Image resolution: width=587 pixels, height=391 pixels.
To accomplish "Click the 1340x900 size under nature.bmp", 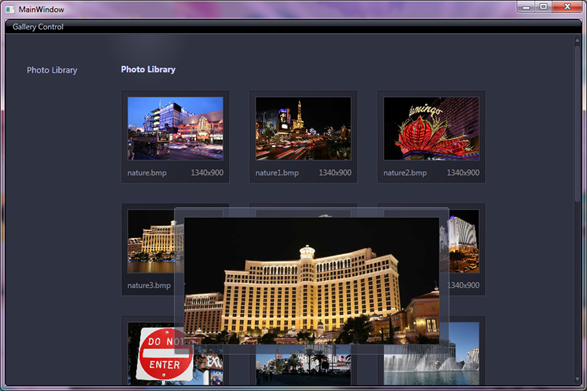I will coord(207,173).
